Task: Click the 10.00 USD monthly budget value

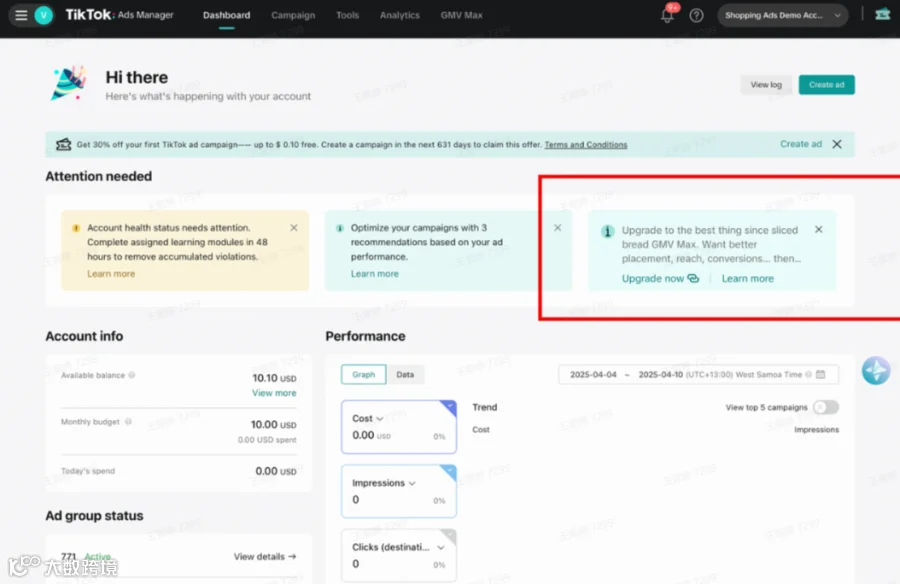Action: coord(273,424)
